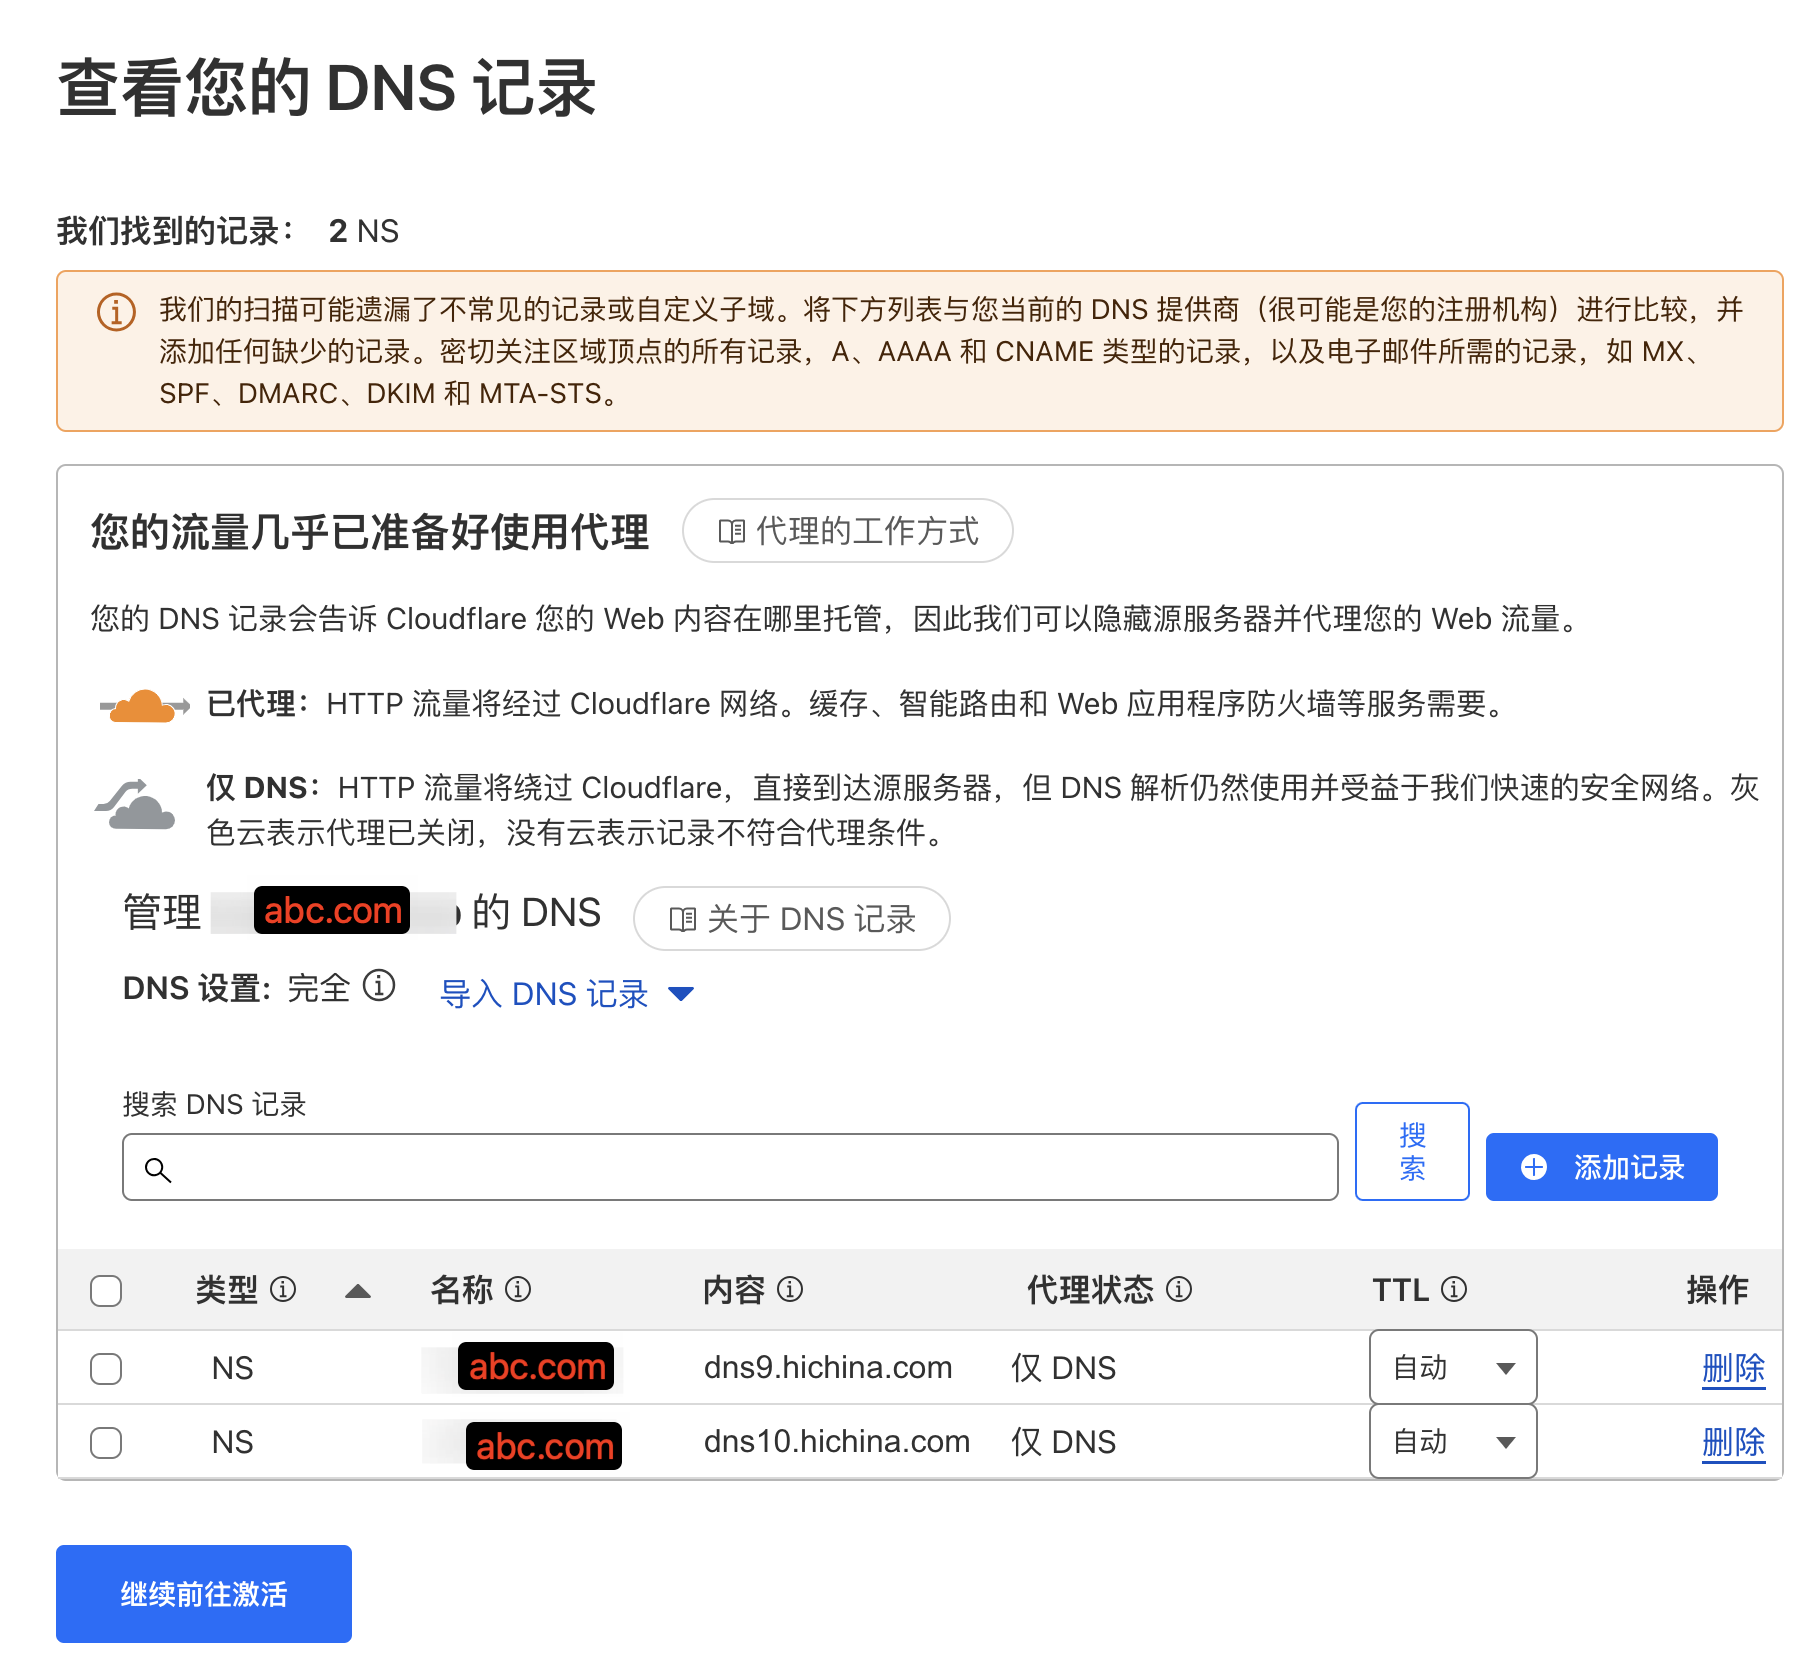Expand the 导入 DNS 记录 dropdown
Viewport: 1818px width, 1678px height.
(x=567, y=993)
